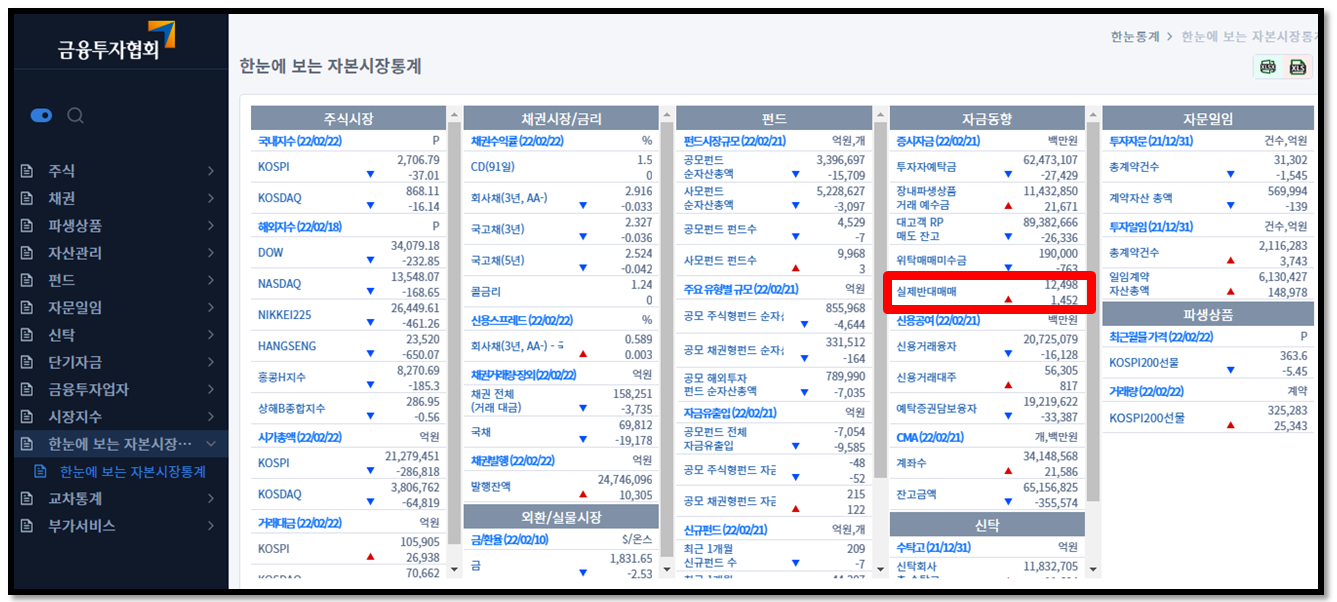
Task: Open 투자자예탁금 link
Action: pyautogui.click(x=926, y=167)
